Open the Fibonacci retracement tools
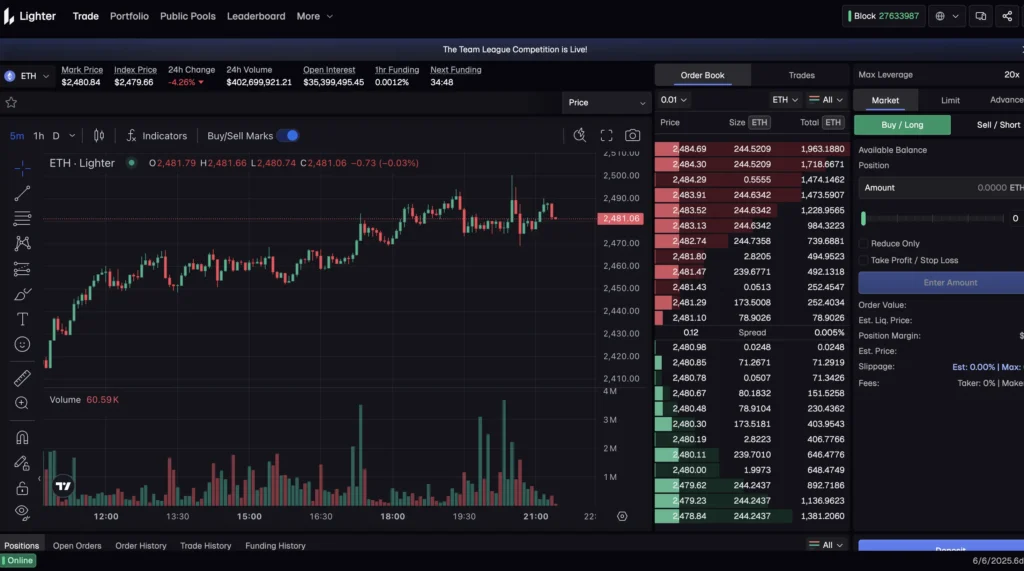The width and height of the screenshot is (1024, 571). [22, 218]
